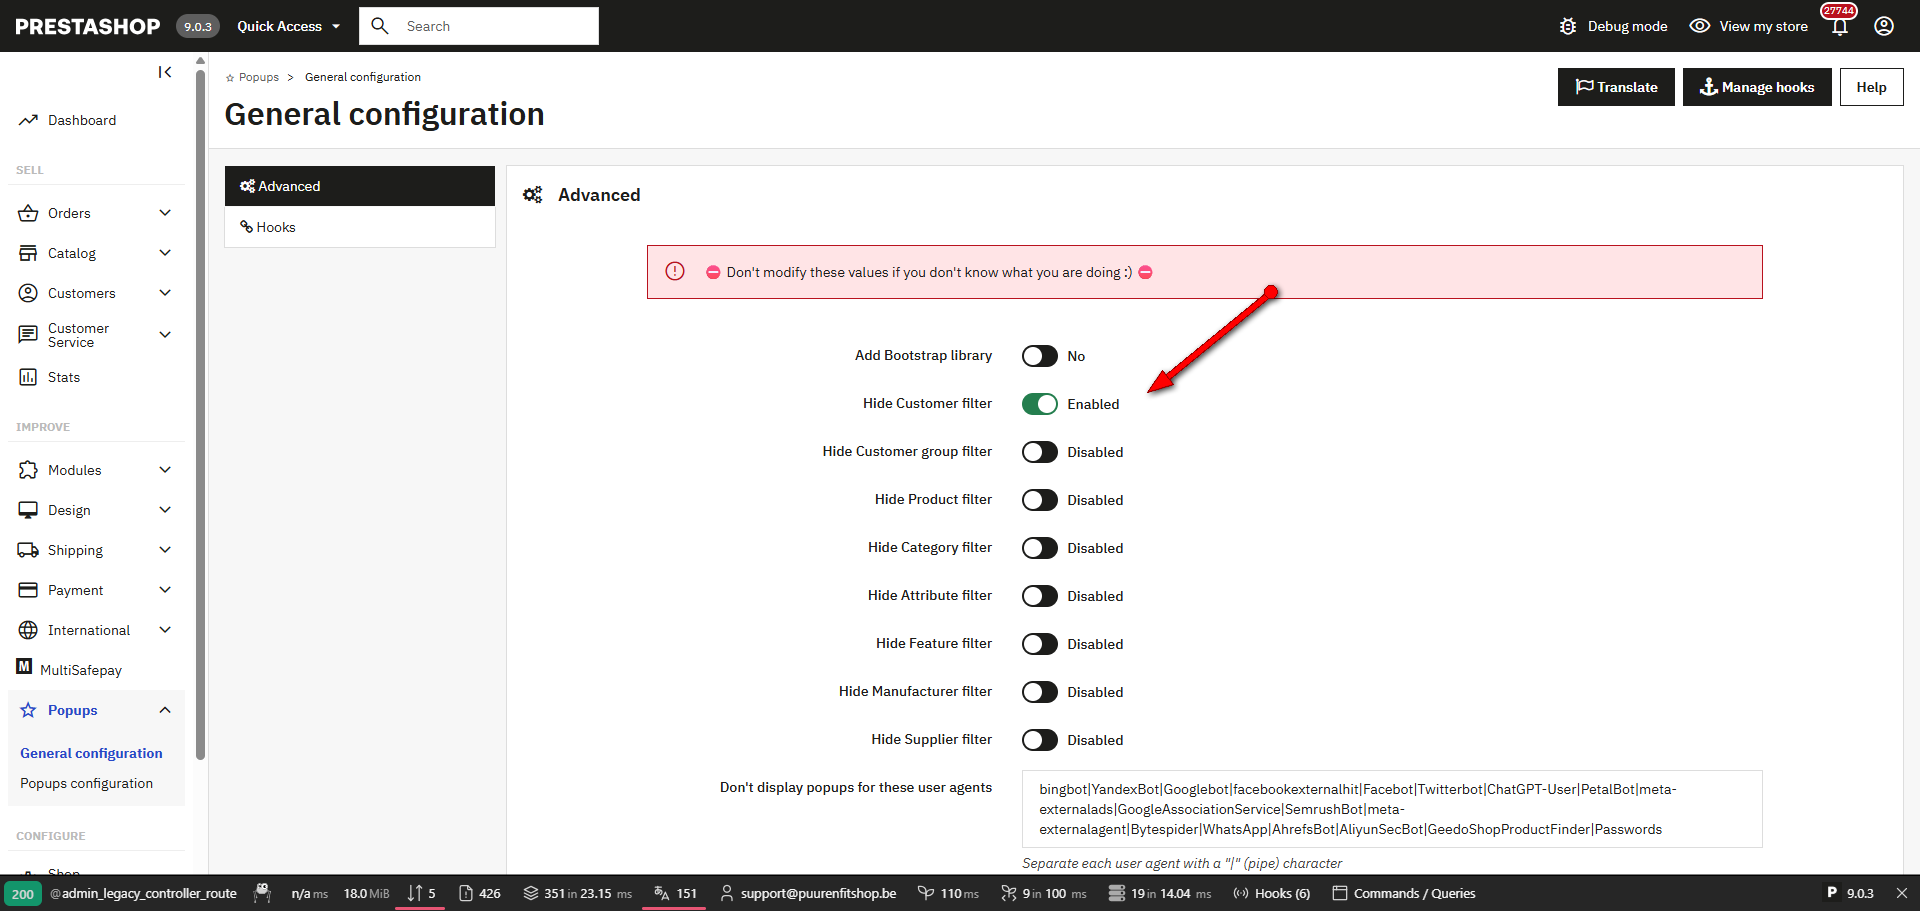Expand the Shipping menu chevron
This screenshot has width=1920, height=911.
pyautogui.click(x=165, y=550)
